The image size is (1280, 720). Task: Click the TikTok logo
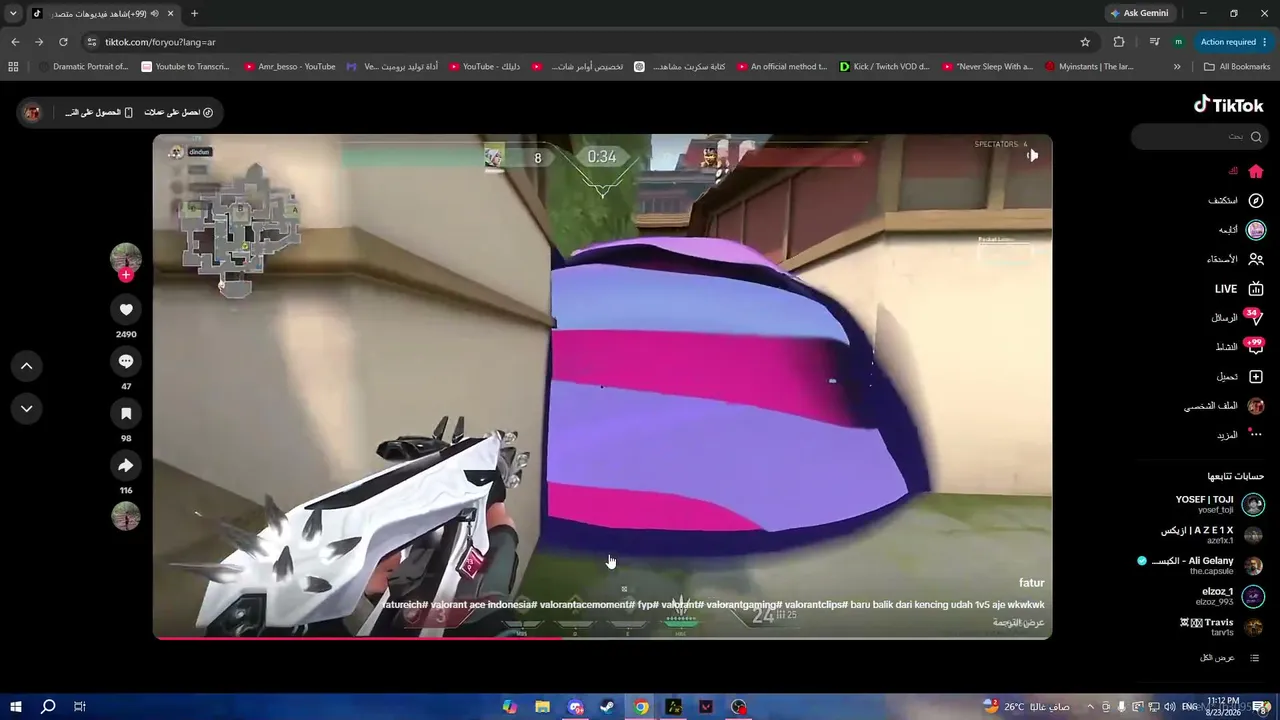[1228, 105]
